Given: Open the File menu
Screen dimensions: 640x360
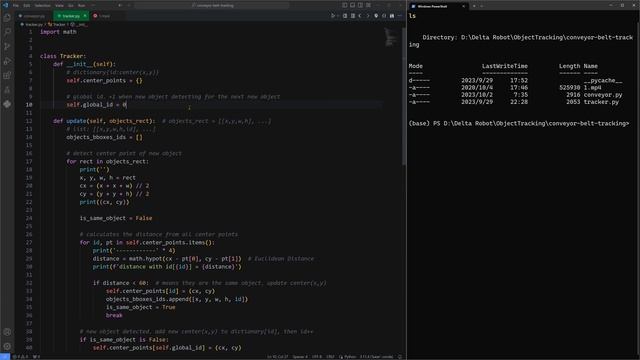Looking at the screenshot, I should click(x=16, y=6).
